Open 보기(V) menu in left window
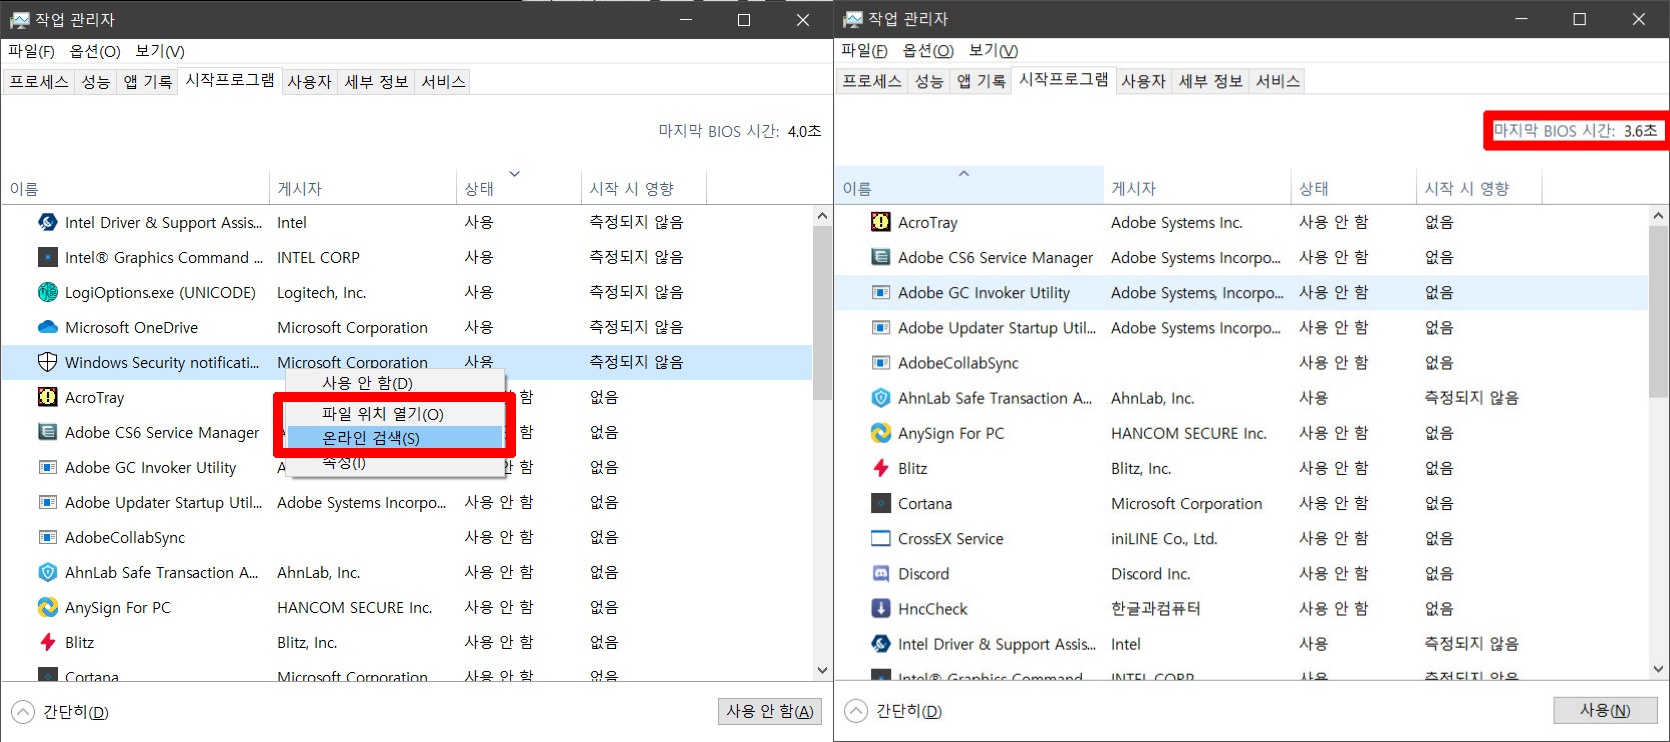Screen dimensions: 1670x742 (160, 51)
